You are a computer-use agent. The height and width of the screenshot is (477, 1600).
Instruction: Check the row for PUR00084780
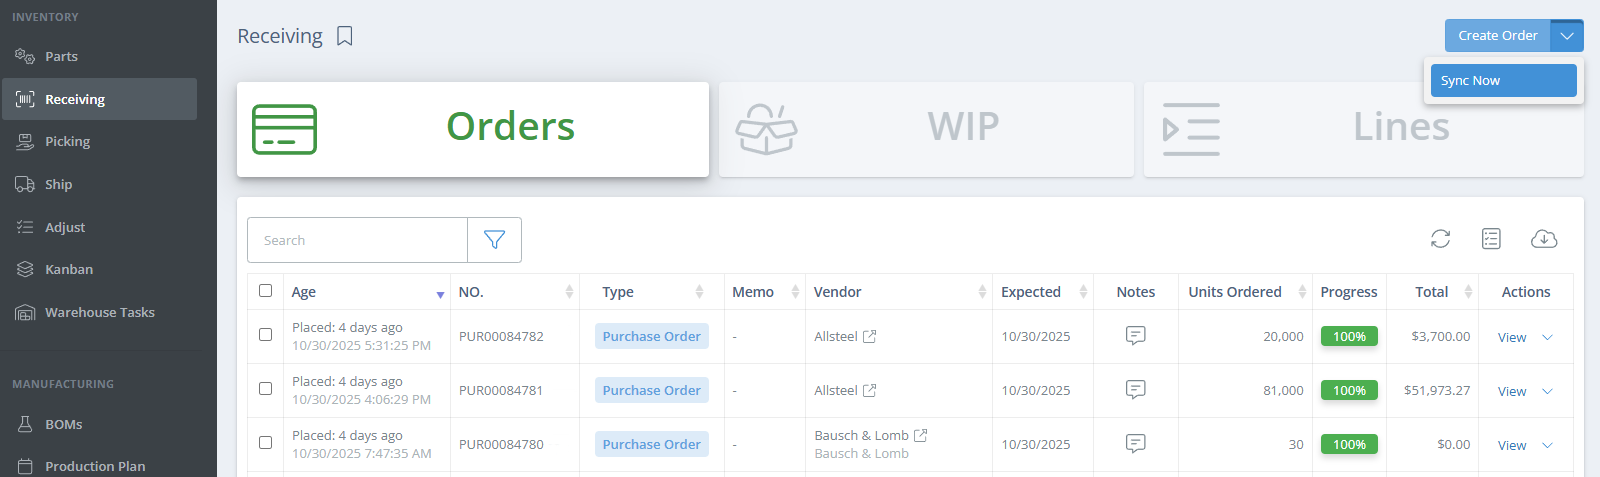coord(265,442)
